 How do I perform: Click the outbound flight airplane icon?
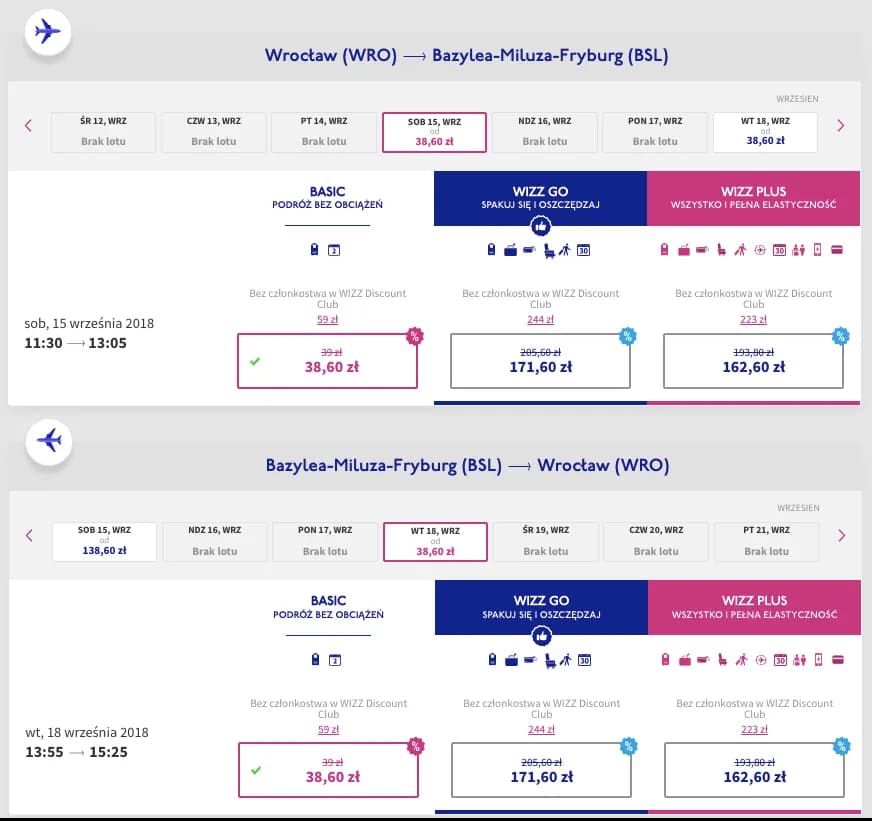pos(47,31)
